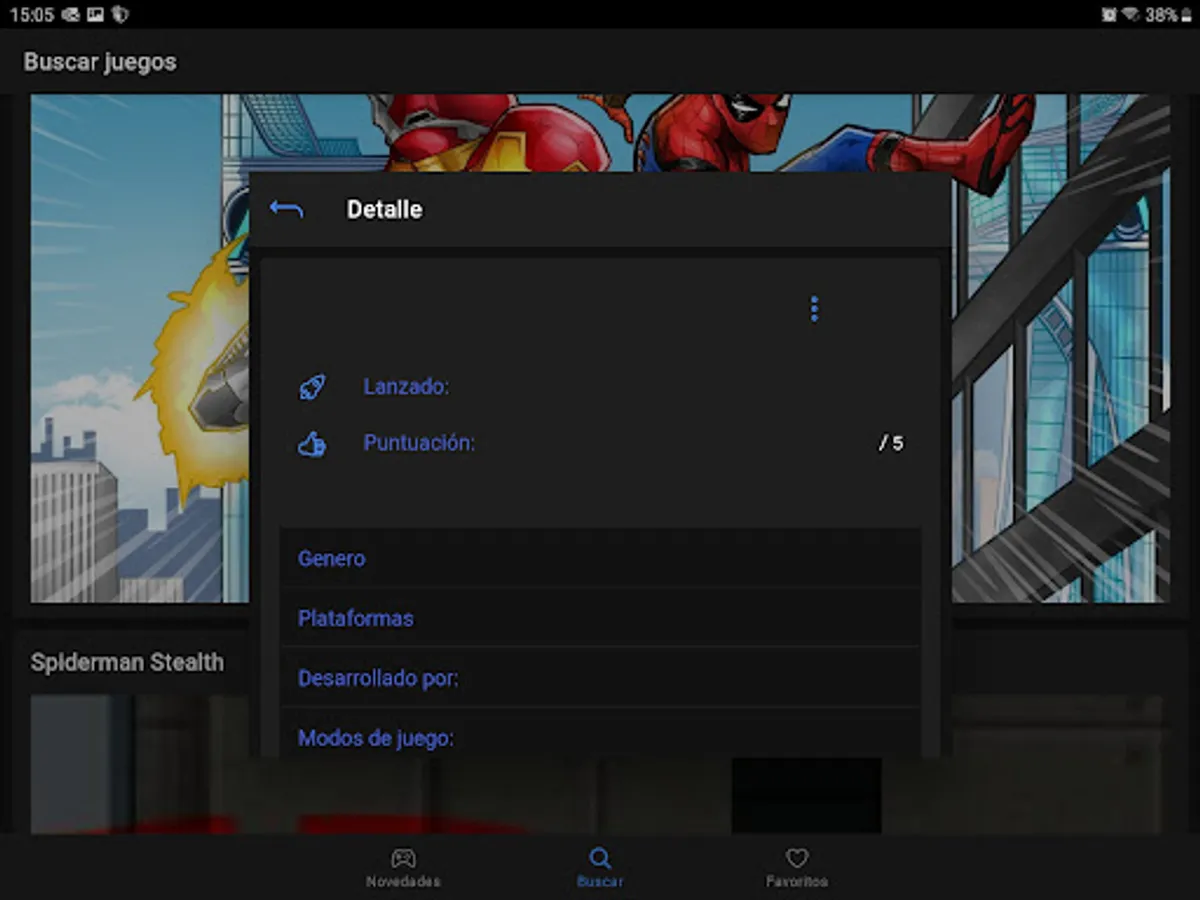1200x900 pixels.
Task: Tap the magnifier Buscar icon
Action: pyautogui.click(x=600, y=858)
